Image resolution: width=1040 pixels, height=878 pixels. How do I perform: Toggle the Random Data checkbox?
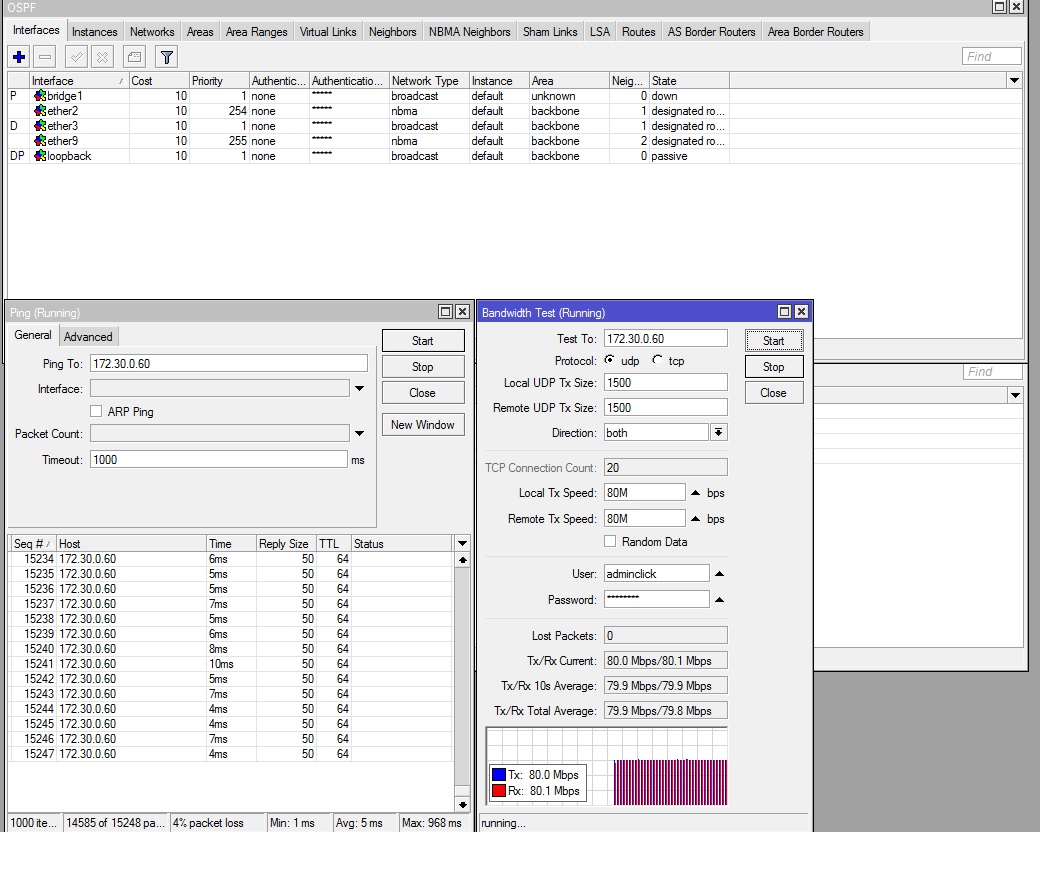[610, 542]
